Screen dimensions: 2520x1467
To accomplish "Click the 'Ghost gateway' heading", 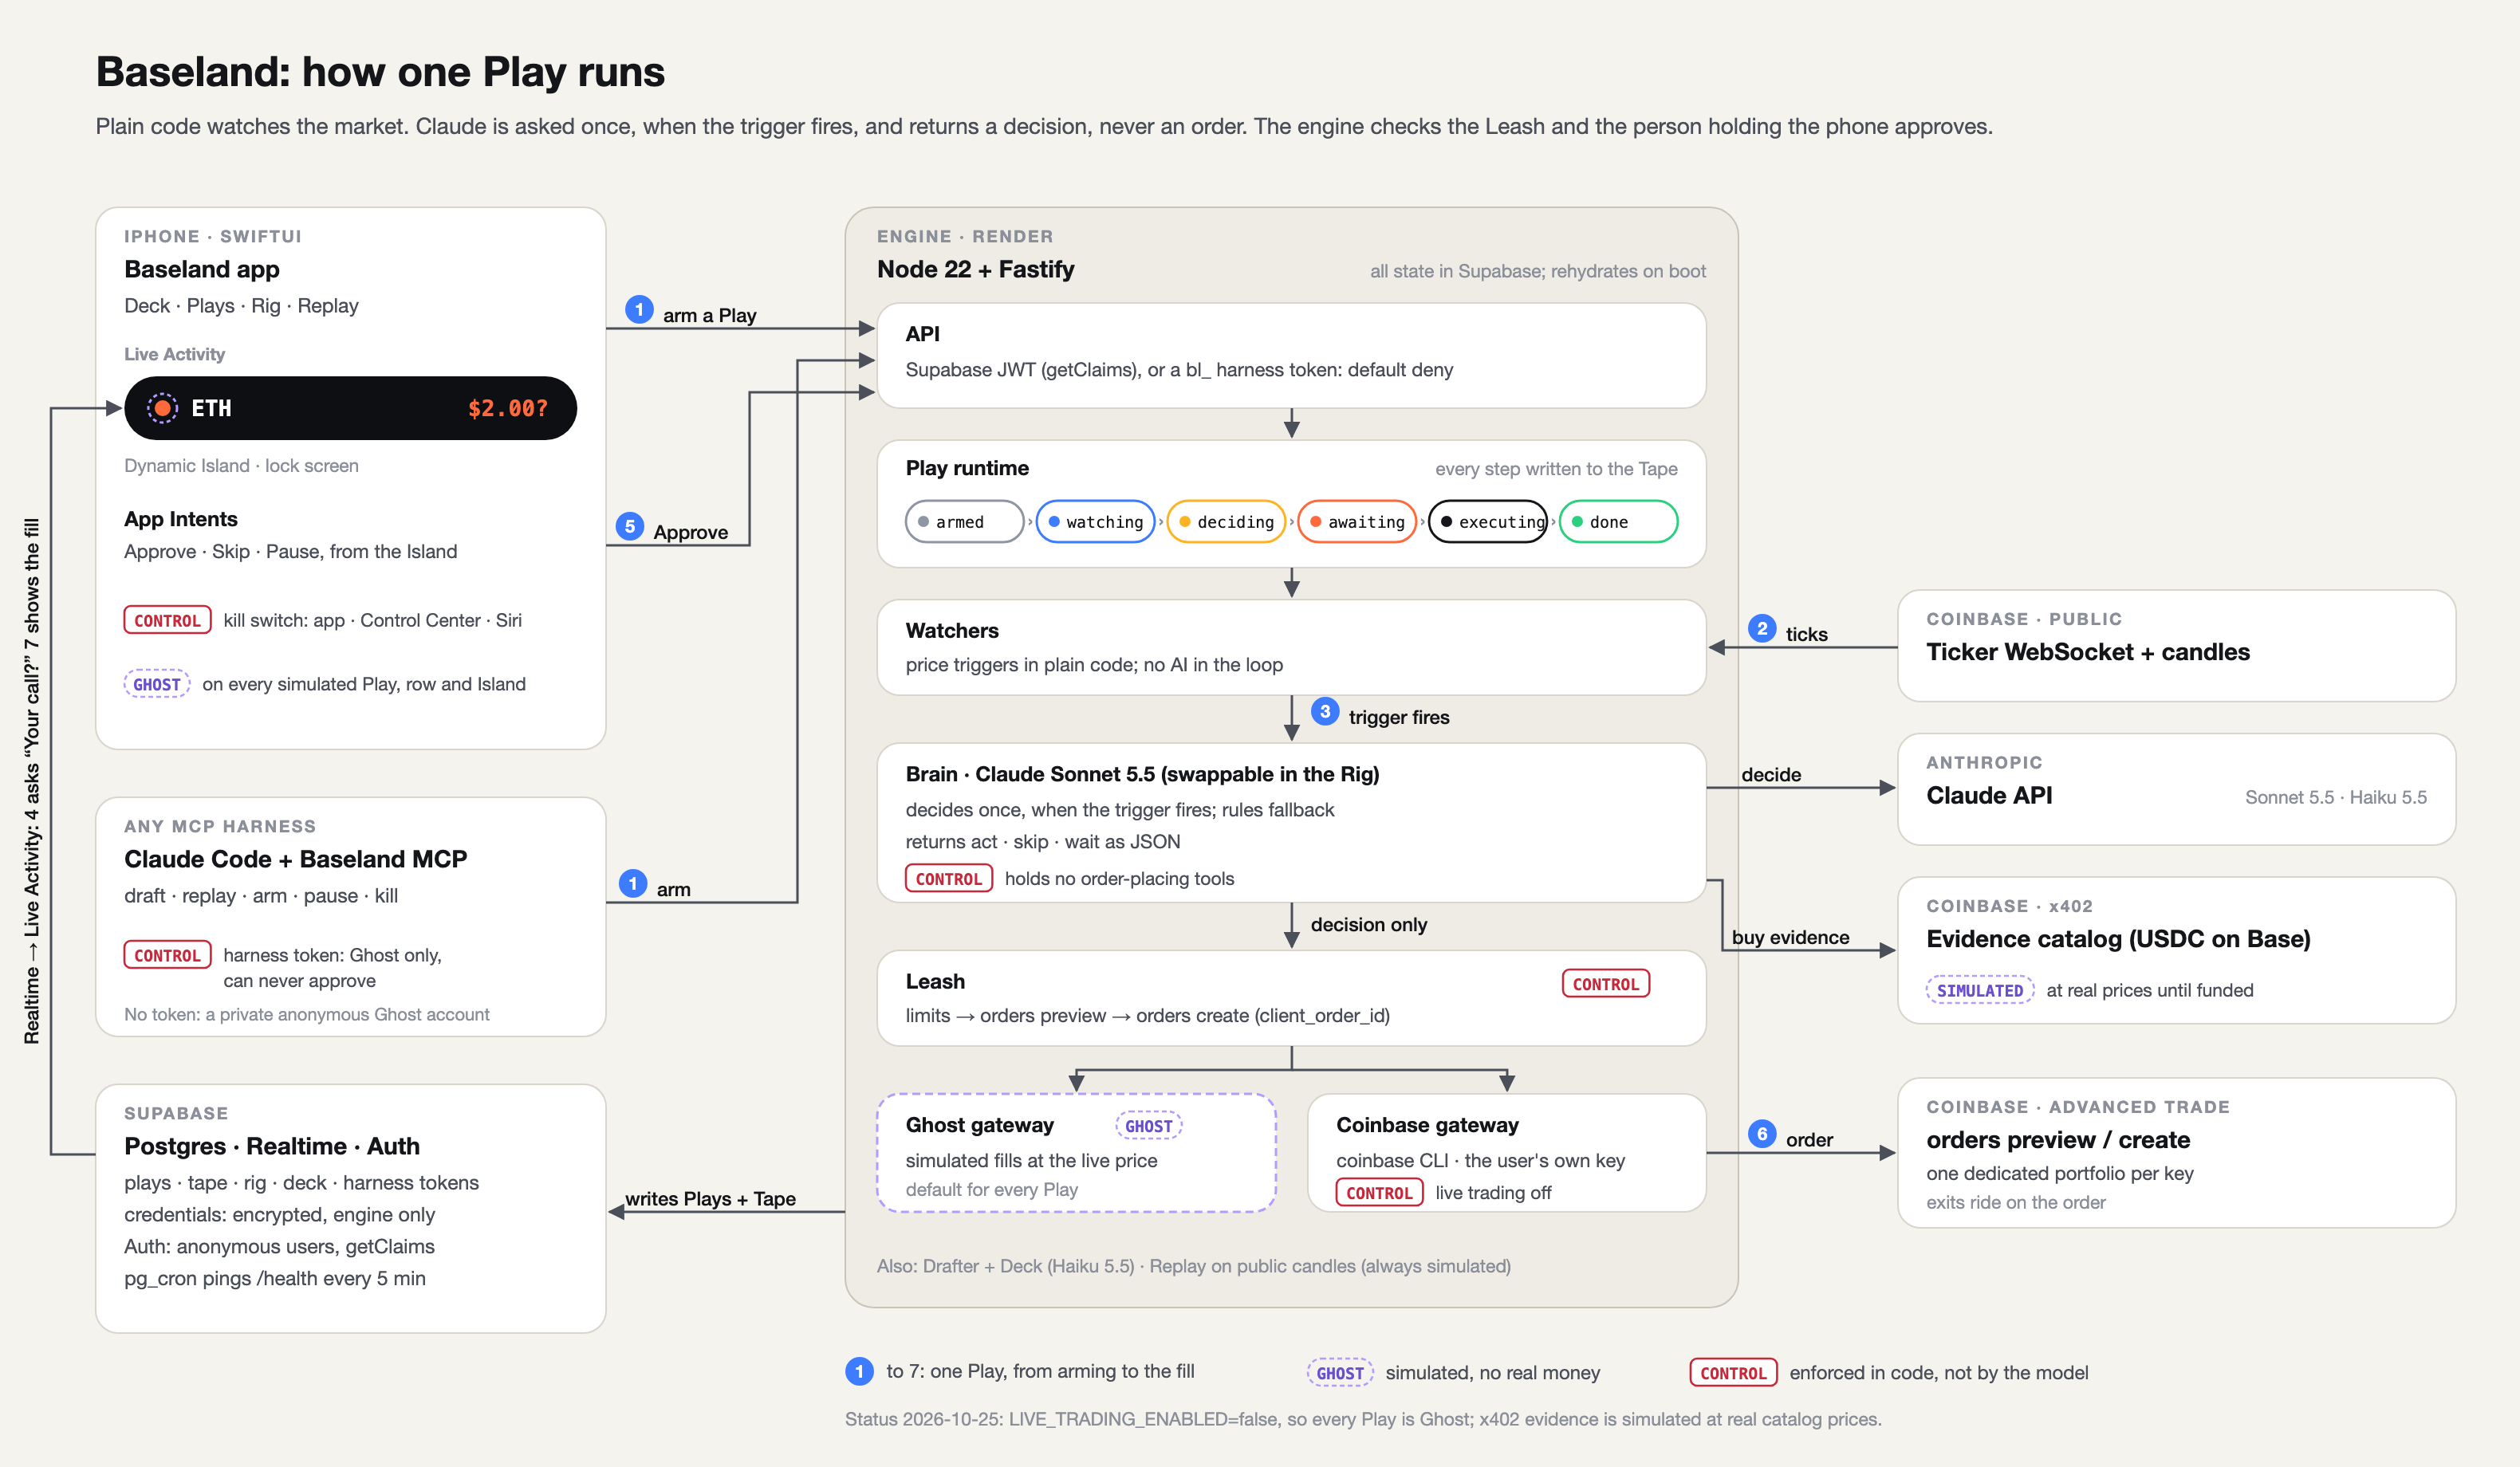I will (x=980, y=1125).
